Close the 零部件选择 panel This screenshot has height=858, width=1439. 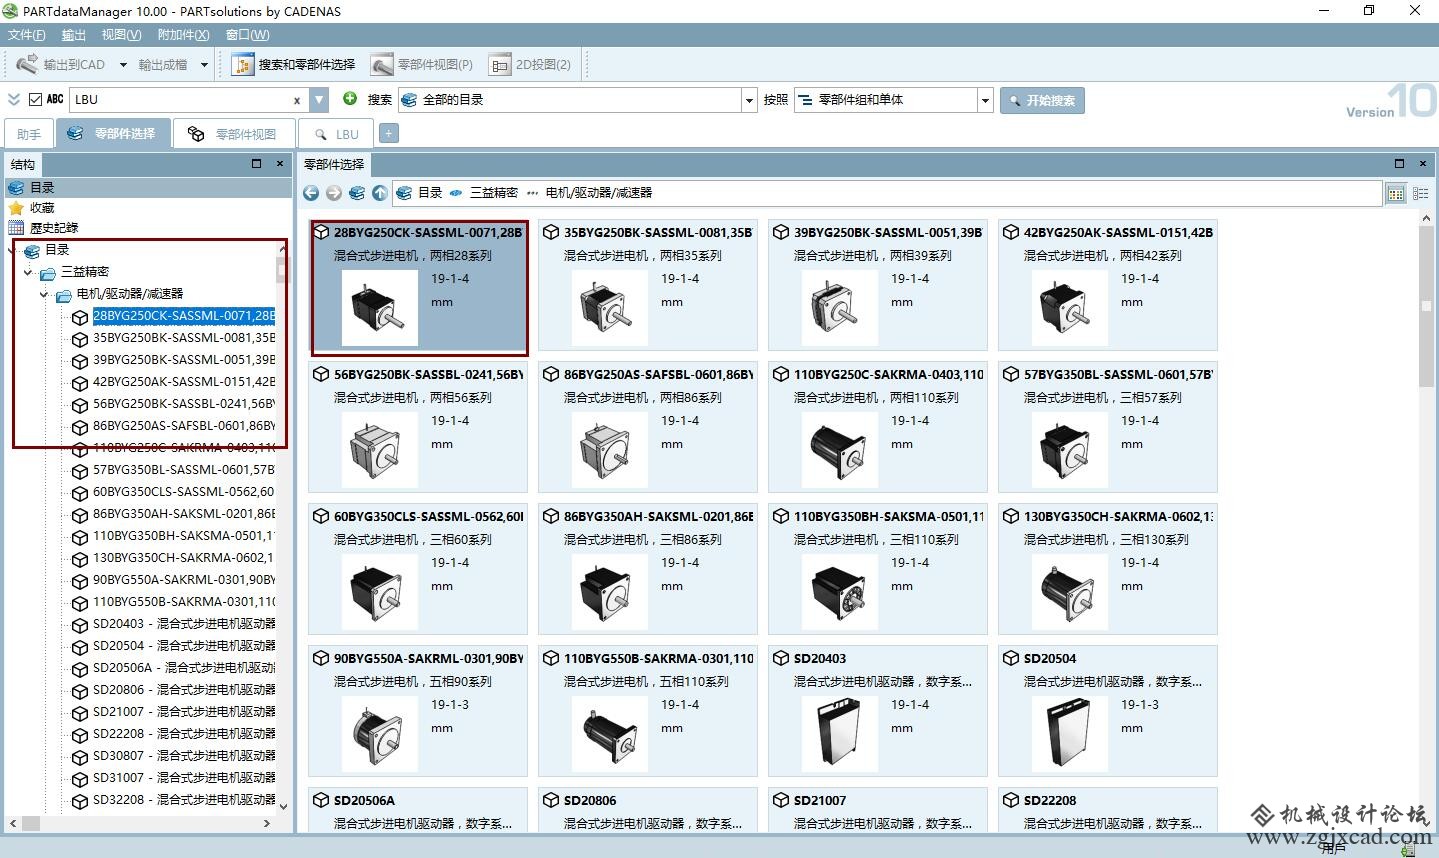click(1423, 163)
